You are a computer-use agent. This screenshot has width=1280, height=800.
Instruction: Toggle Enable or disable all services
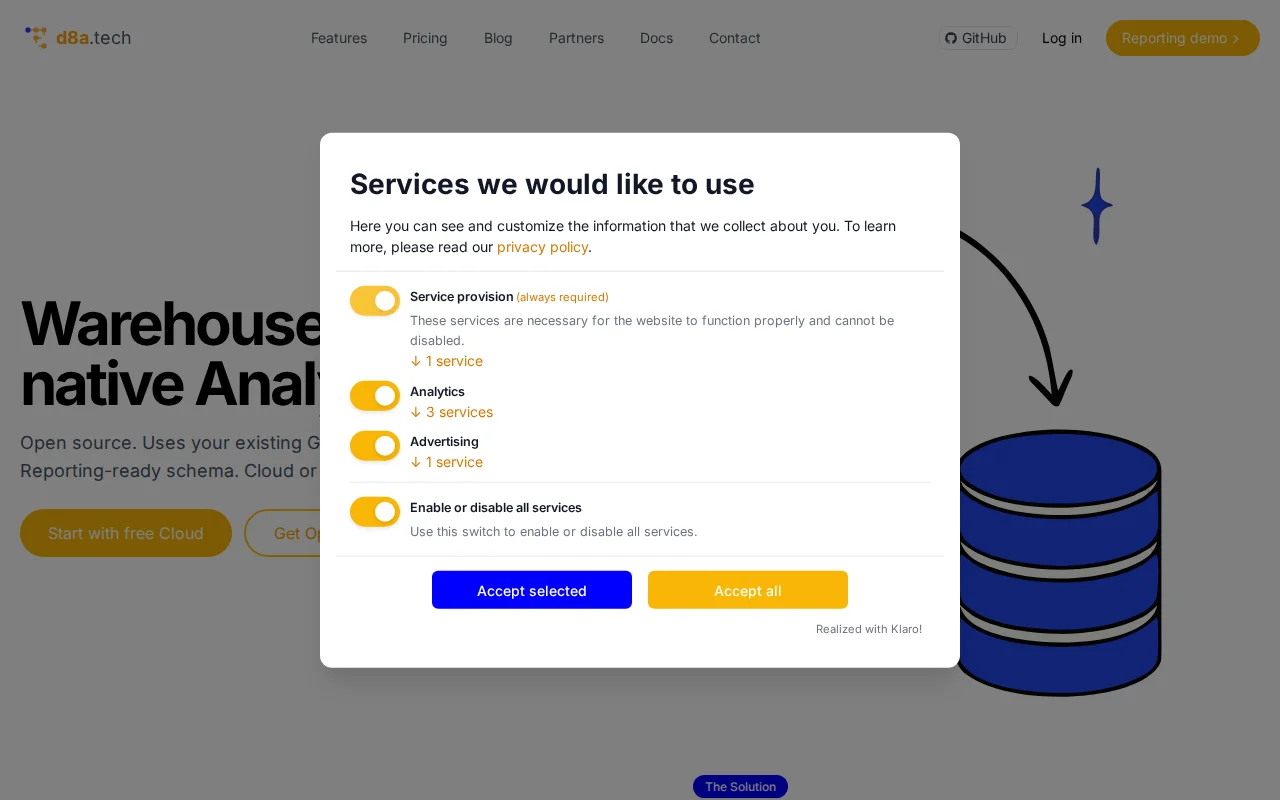point(375,512)
